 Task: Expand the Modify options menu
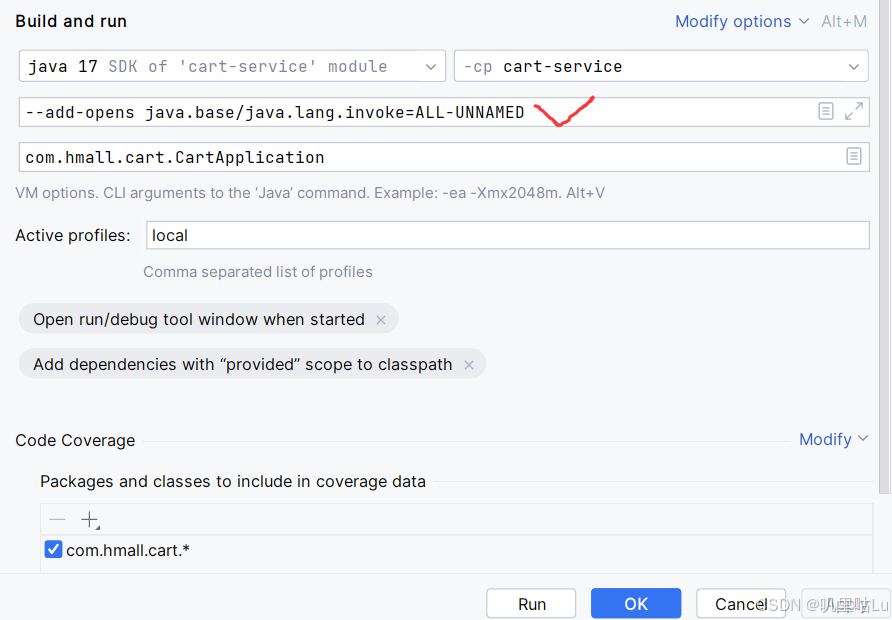click(803, 20)
